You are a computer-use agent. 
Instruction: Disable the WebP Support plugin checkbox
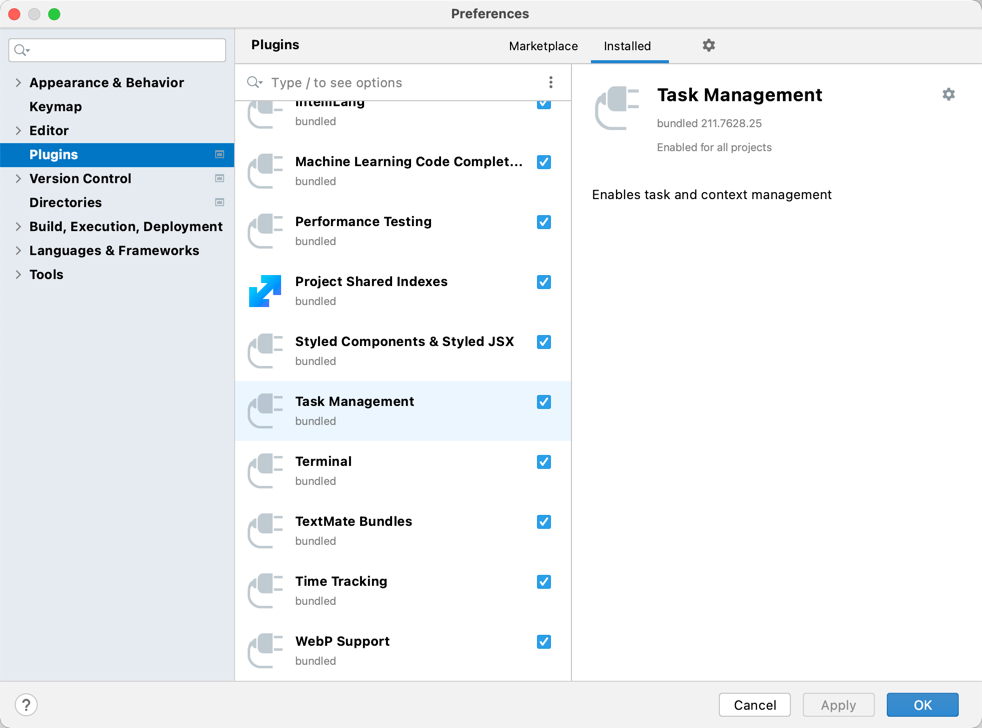[544, 642]
